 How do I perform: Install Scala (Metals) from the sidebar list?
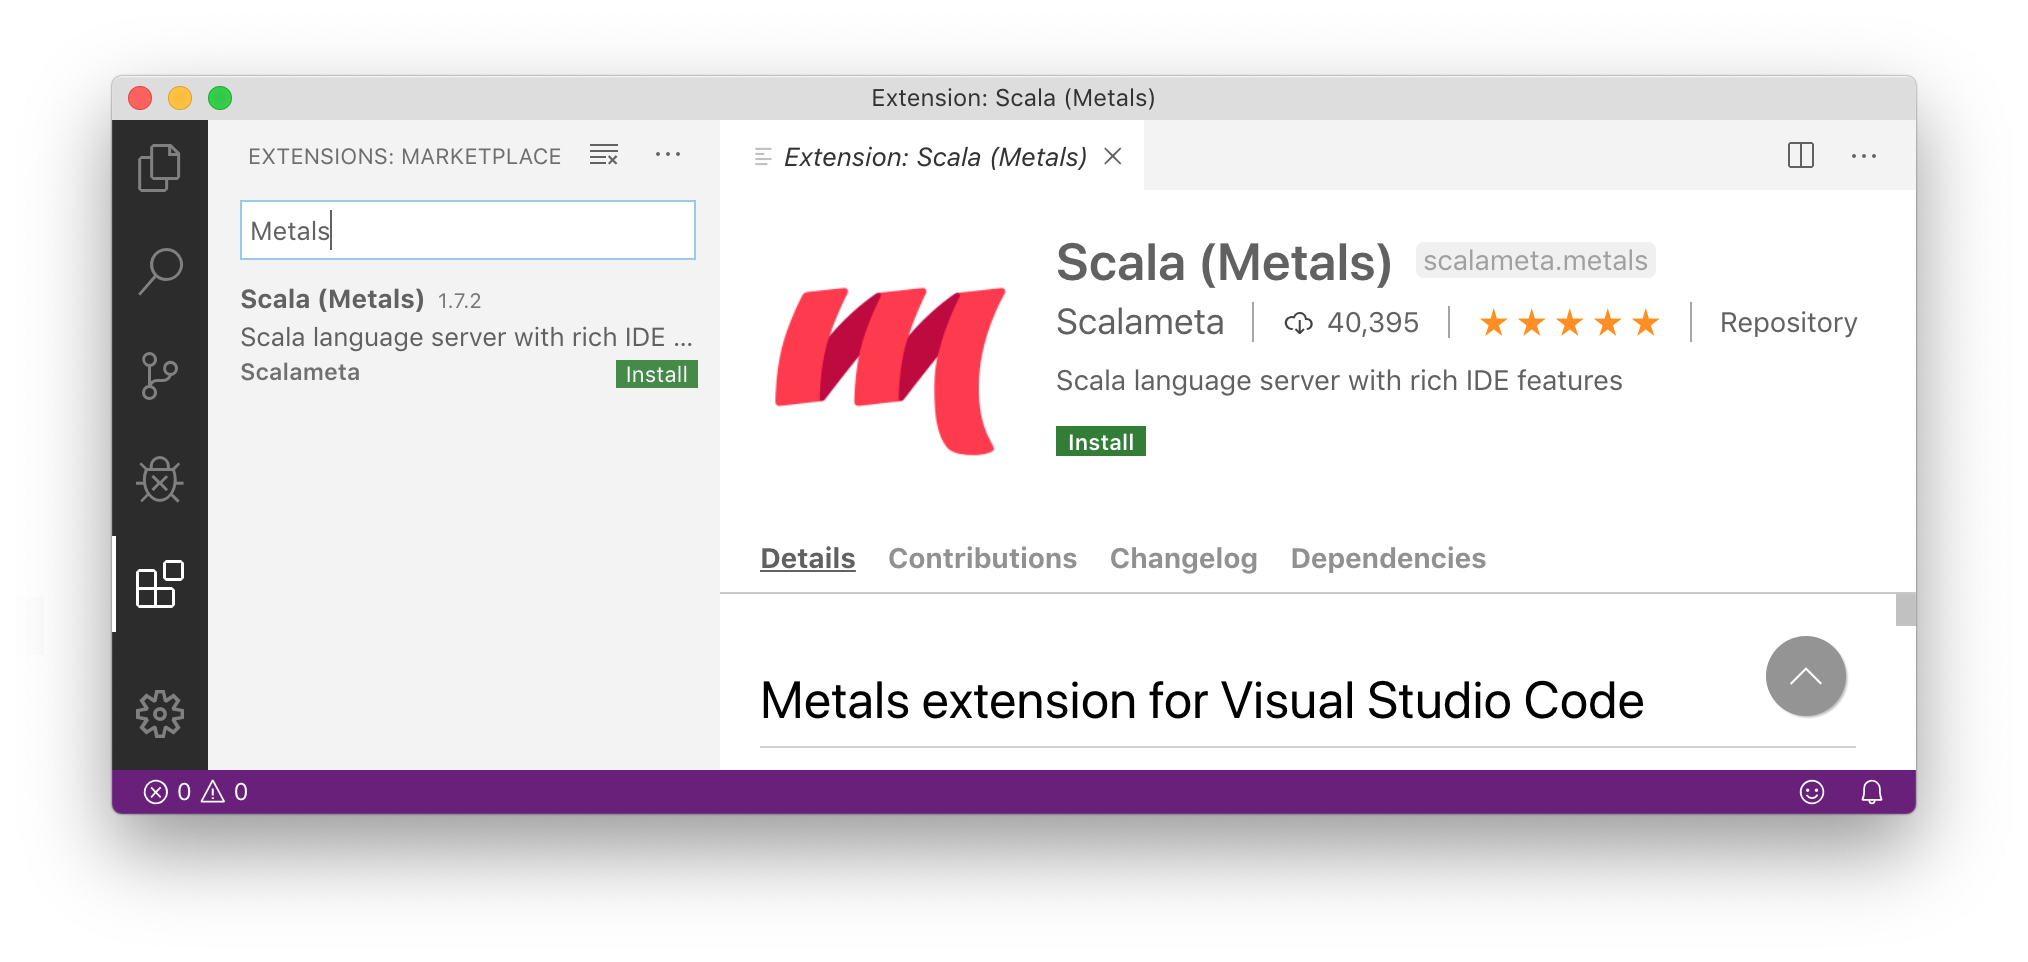tap(656, 374)
